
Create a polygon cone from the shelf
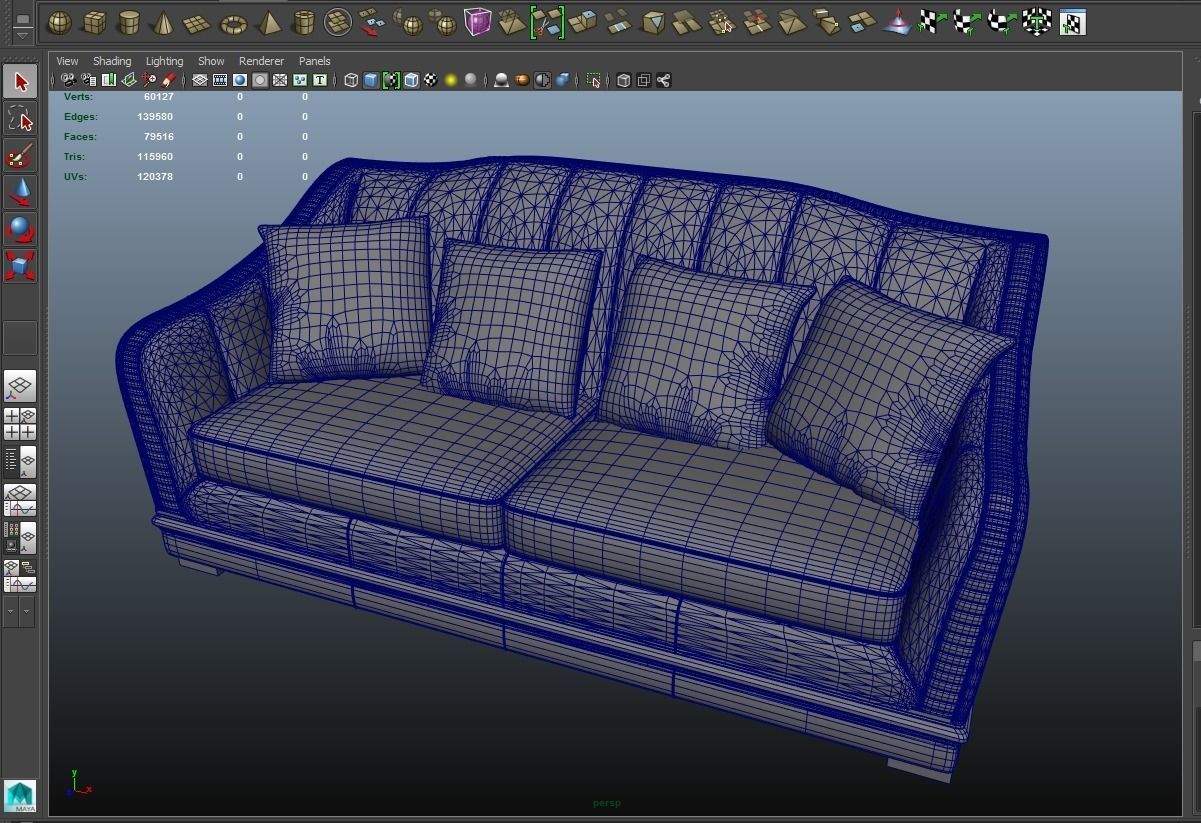click(164, 22)
